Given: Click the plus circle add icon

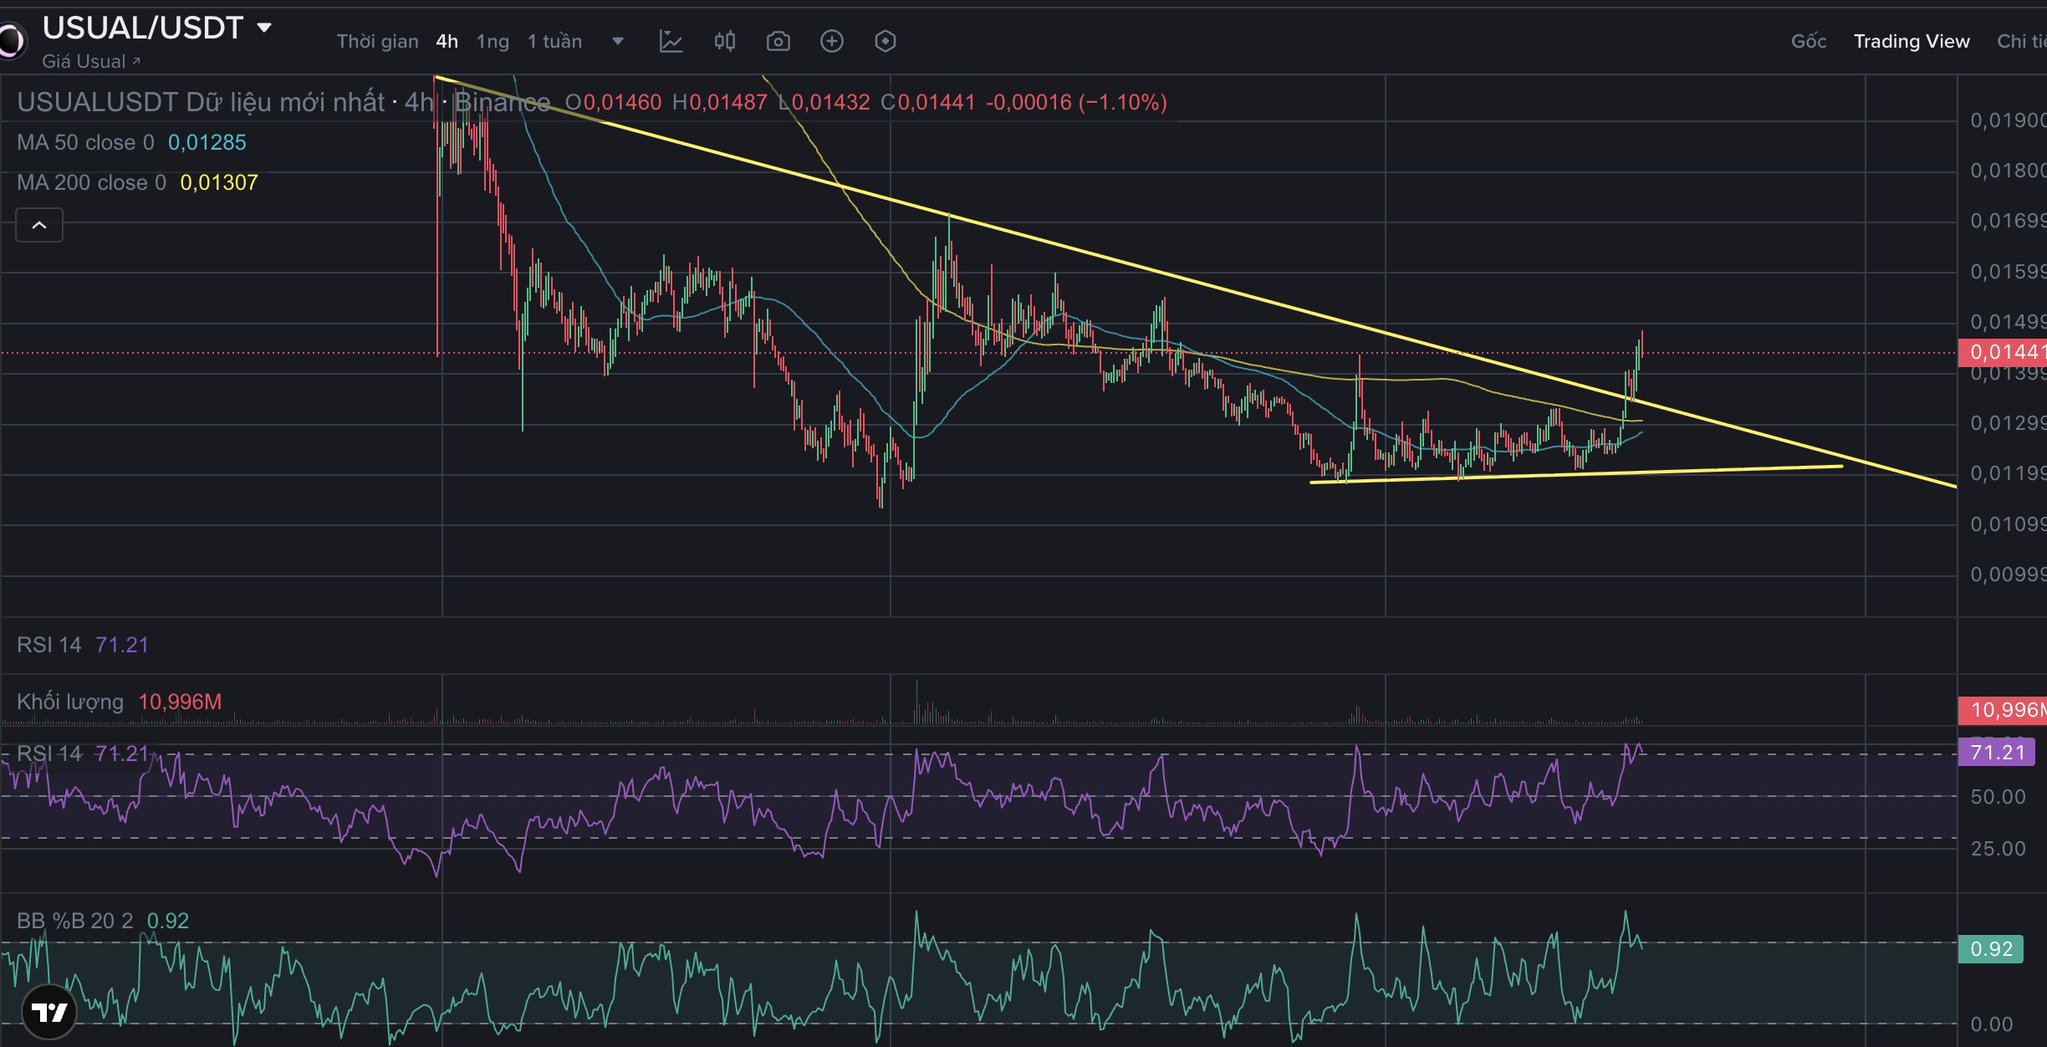Looking at the screenshot, I should pyautogui.click(x=832, y=41).
